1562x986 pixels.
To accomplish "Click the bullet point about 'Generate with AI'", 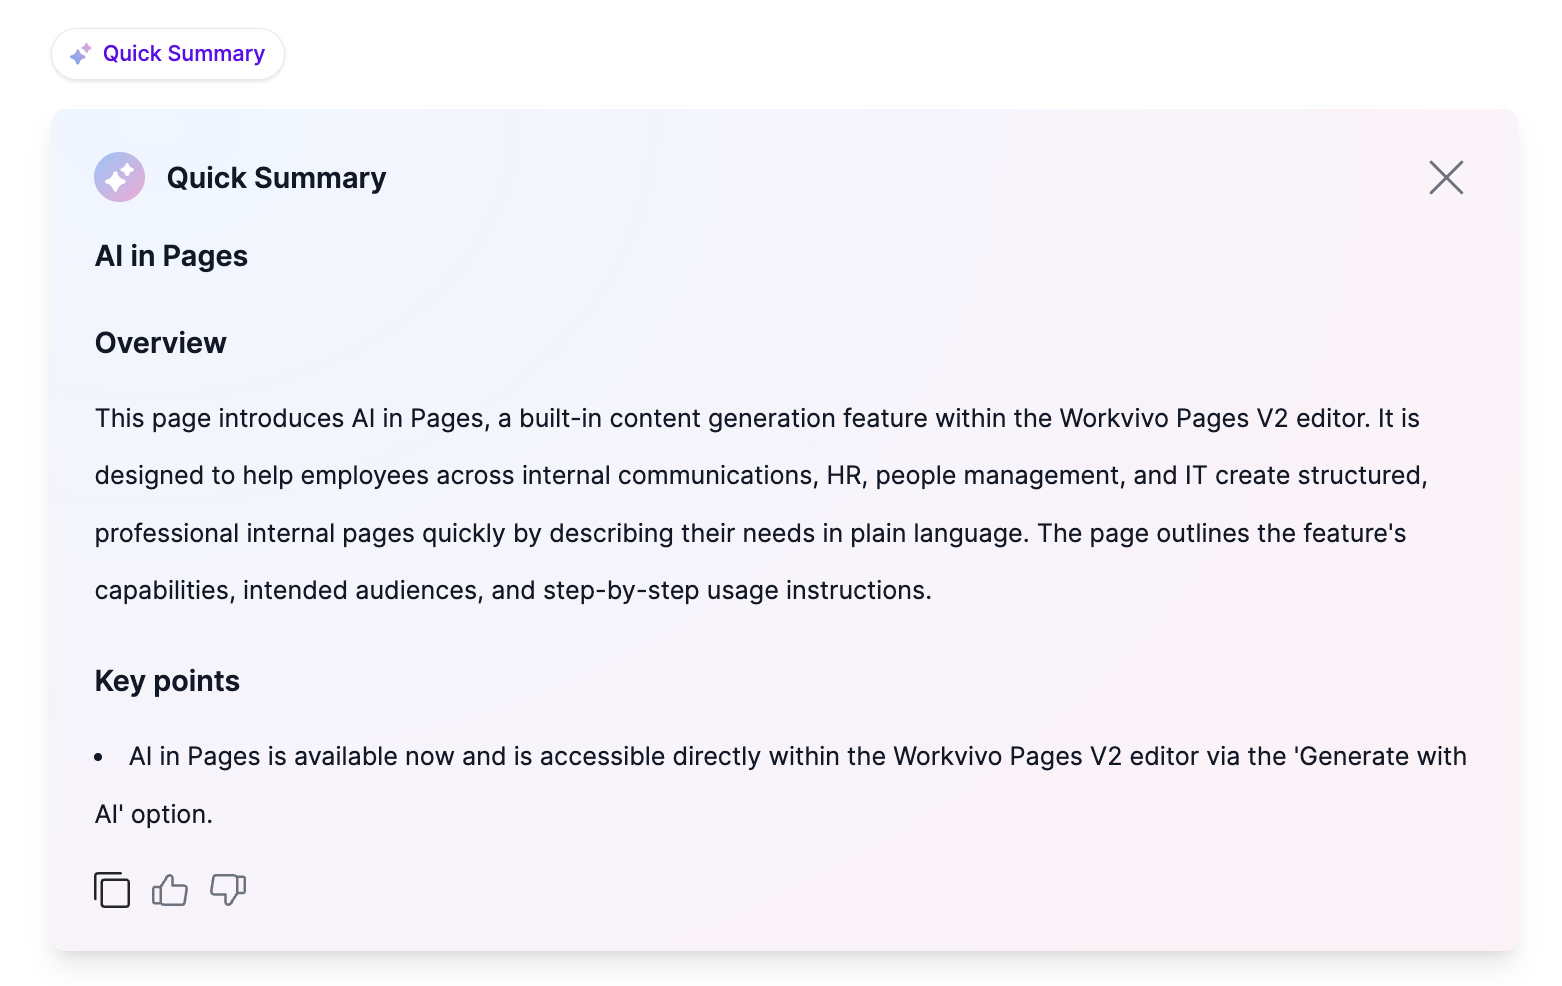I will click(x=781, y=785).
